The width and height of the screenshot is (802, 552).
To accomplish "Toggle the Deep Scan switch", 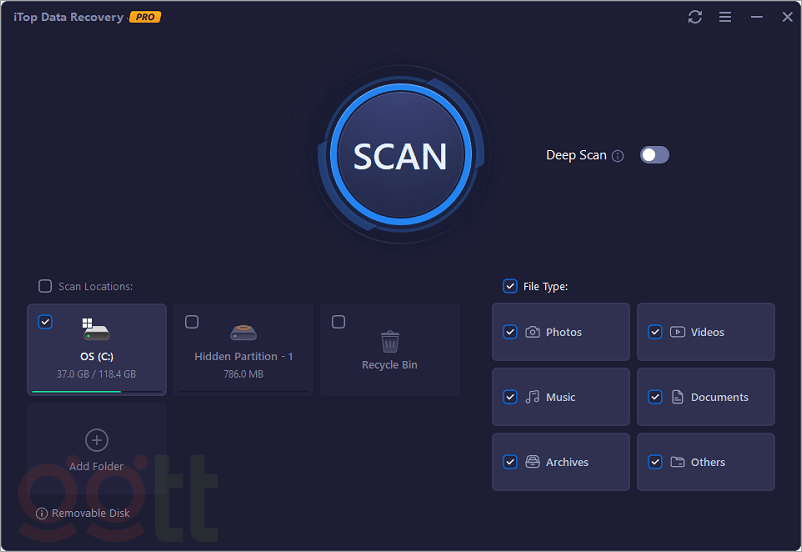I will tap(654, 155).
